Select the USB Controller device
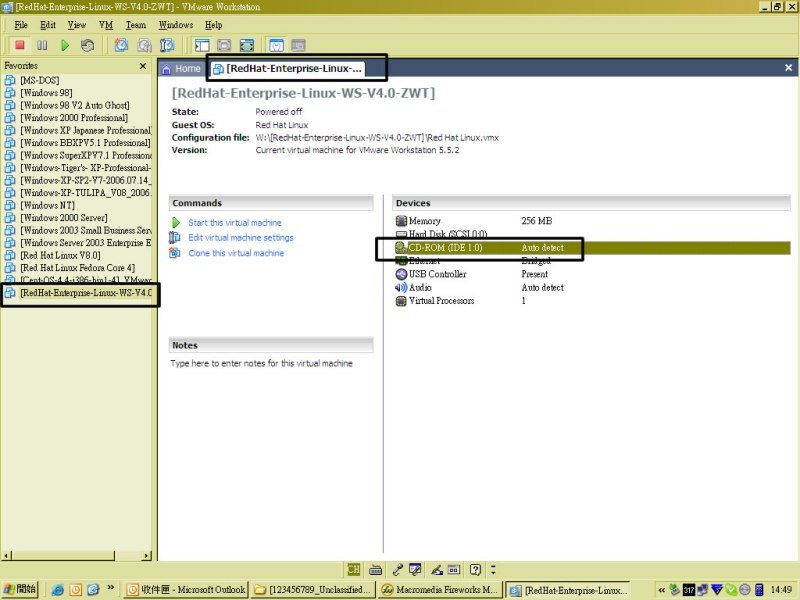Viewport: 800px width, 600px height. tap(591, 274)
